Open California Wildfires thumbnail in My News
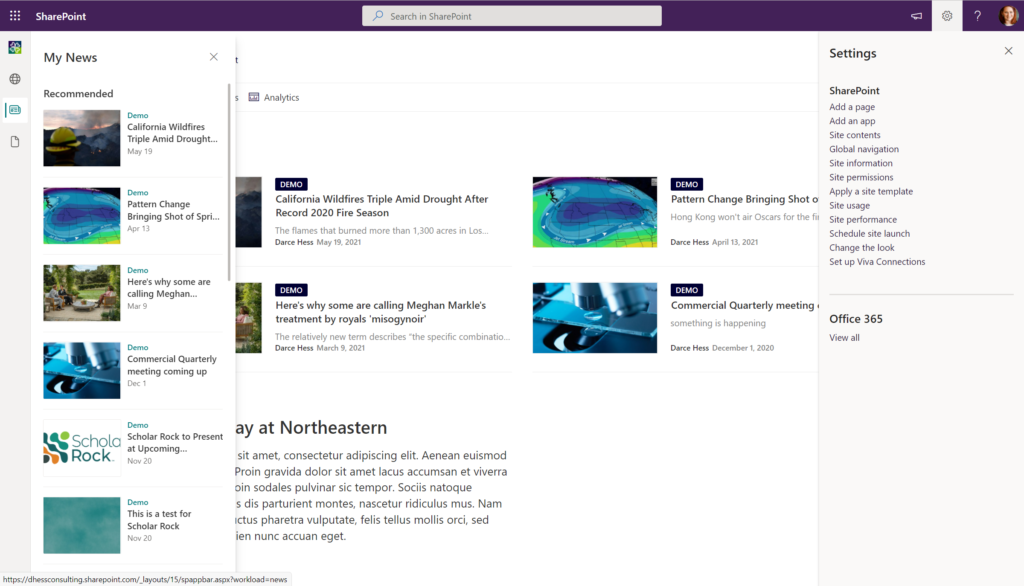1024x586 pixels. (x=82, y=138)
